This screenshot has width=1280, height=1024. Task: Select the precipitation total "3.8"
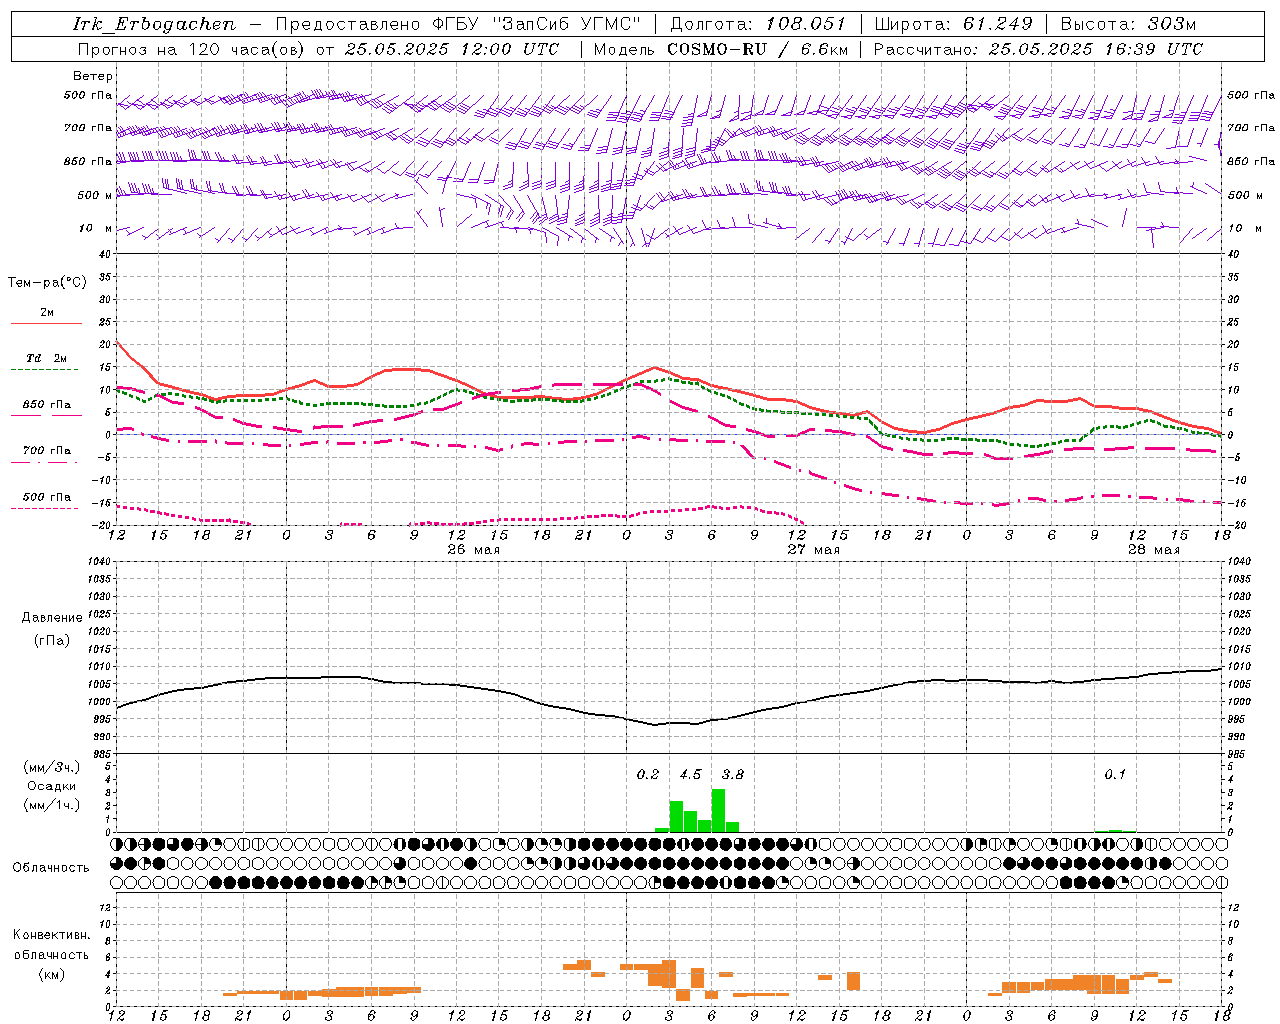733,774
